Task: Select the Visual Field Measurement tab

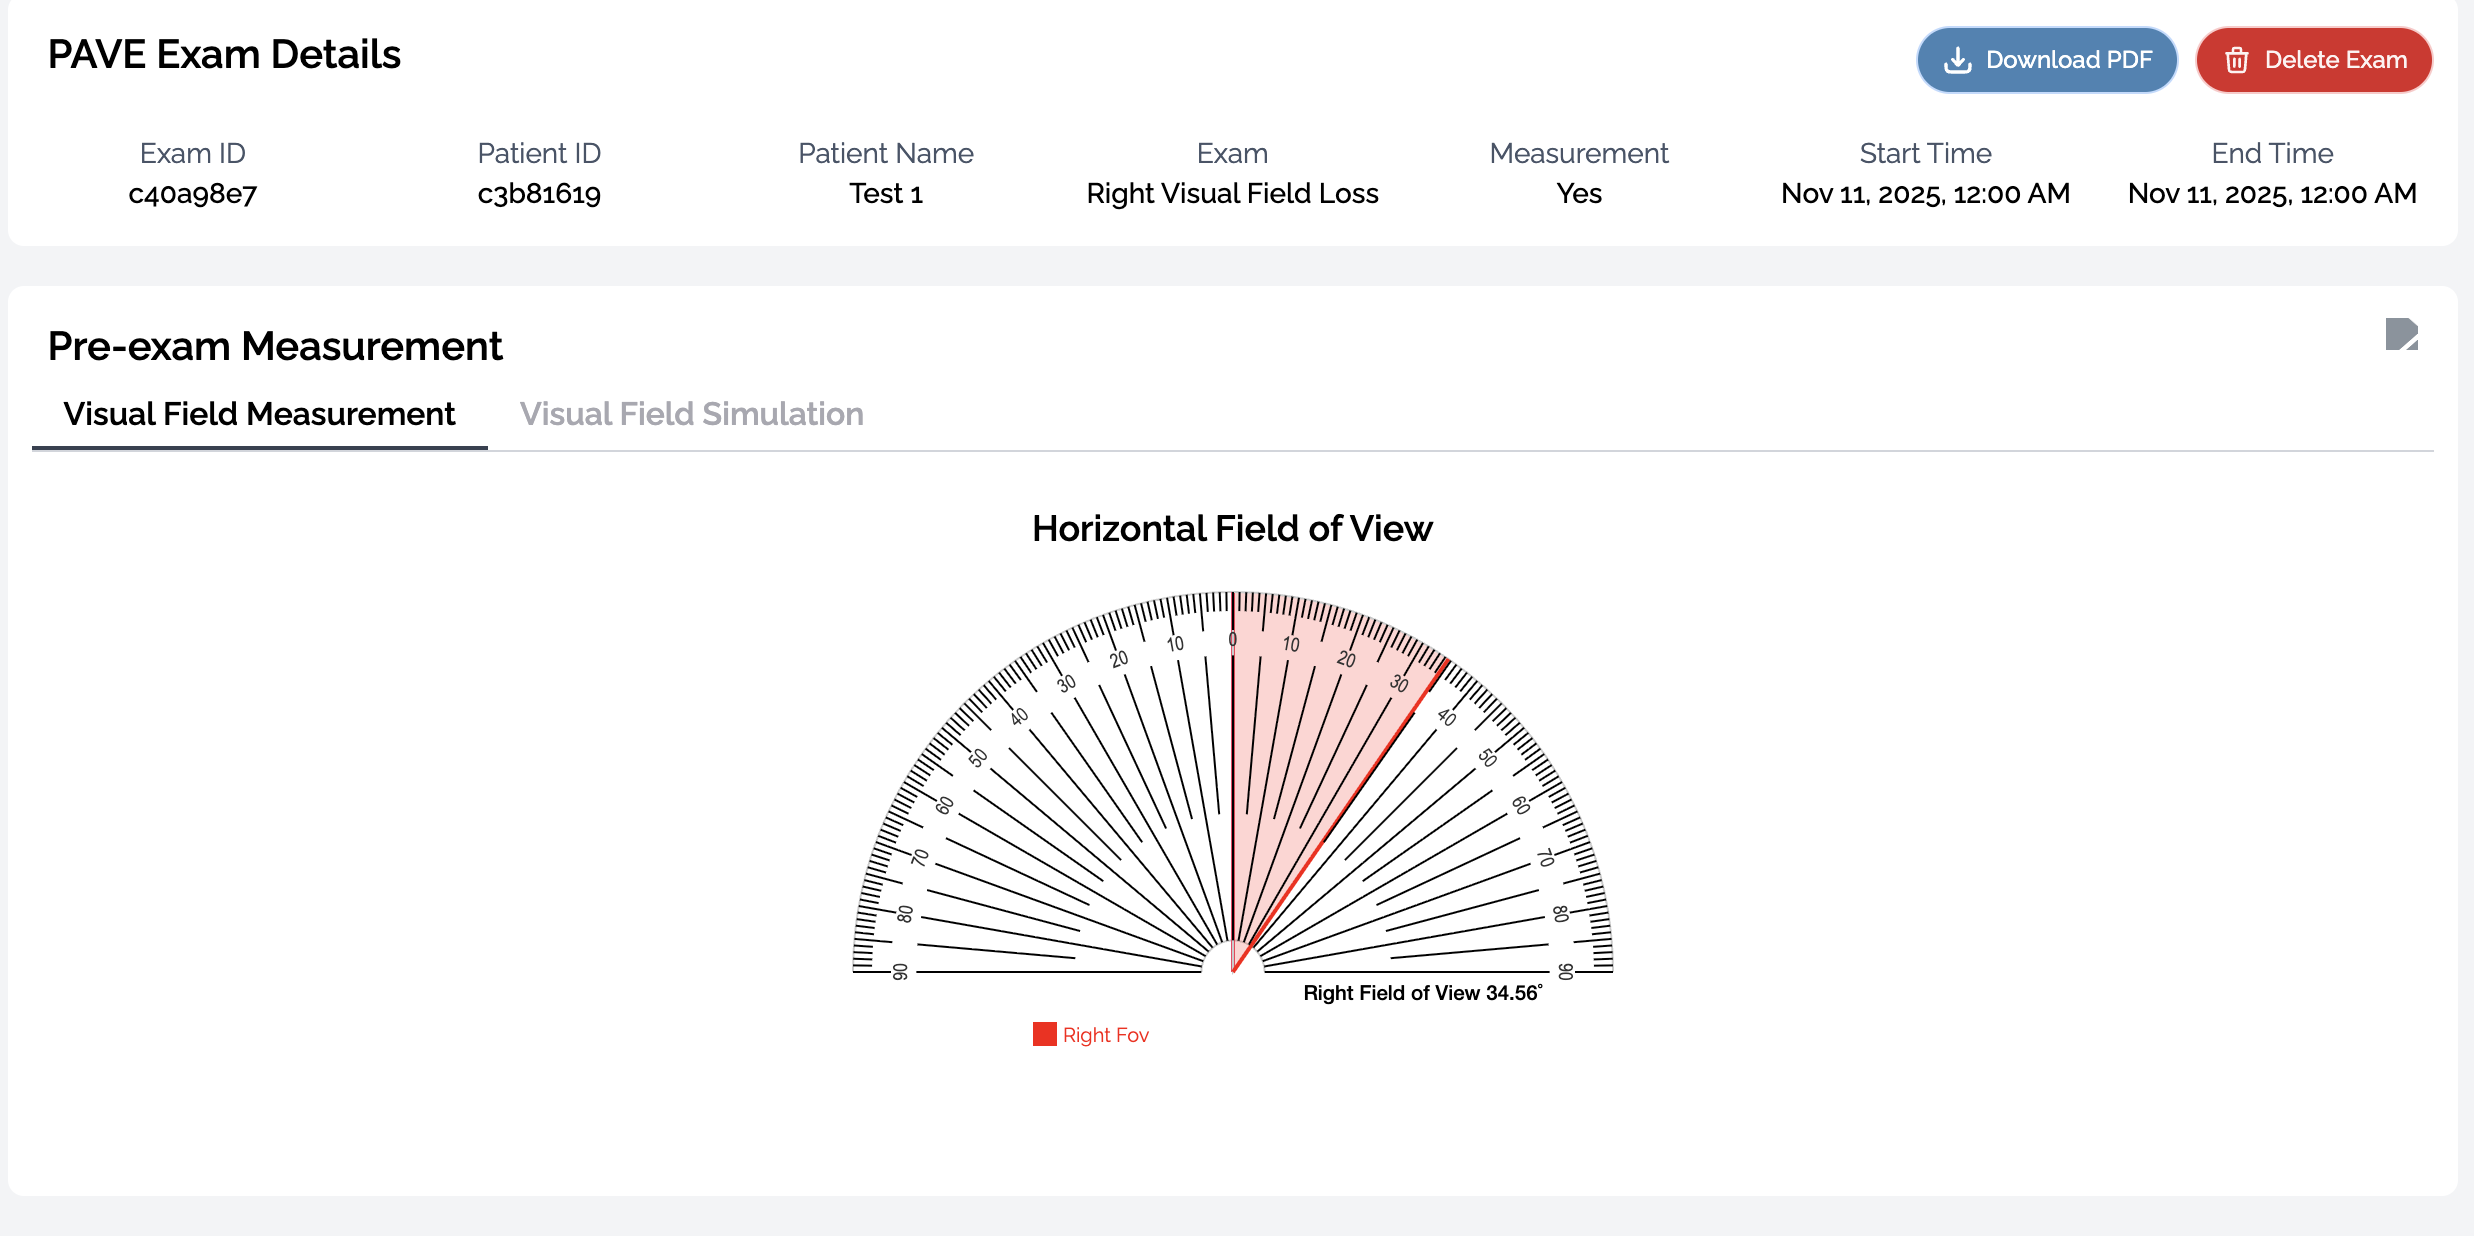Action: [x=259, y=414]
